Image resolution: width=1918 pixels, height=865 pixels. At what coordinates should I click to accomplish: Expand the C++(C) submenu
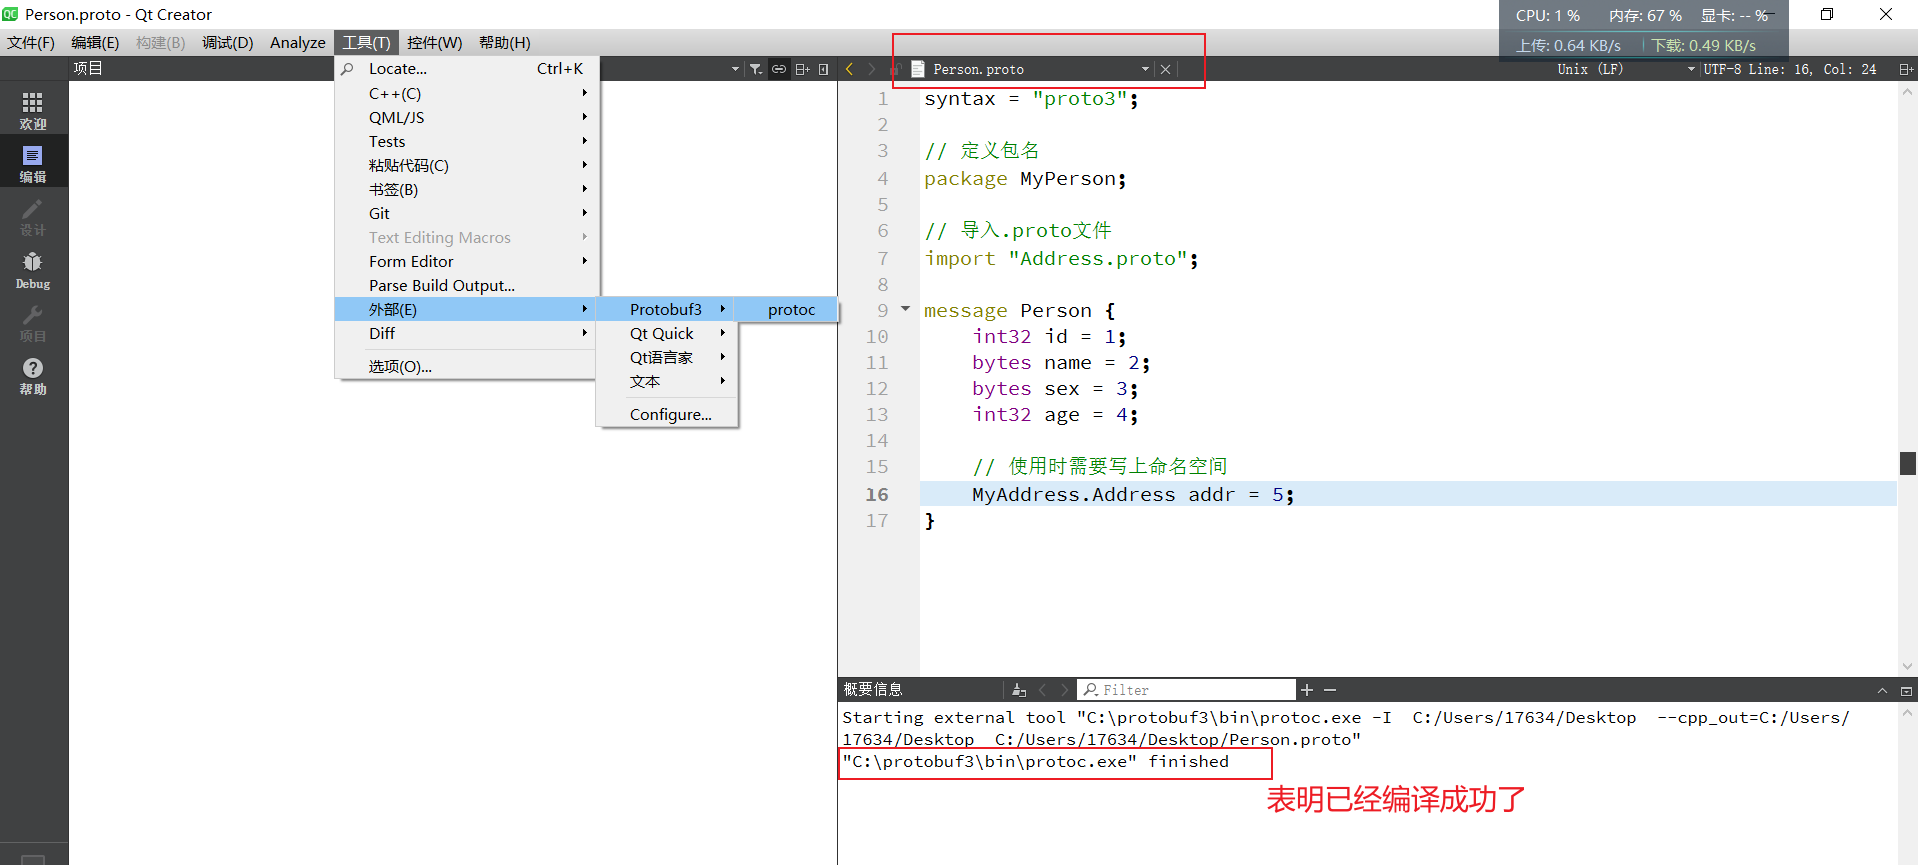point(467,93)
